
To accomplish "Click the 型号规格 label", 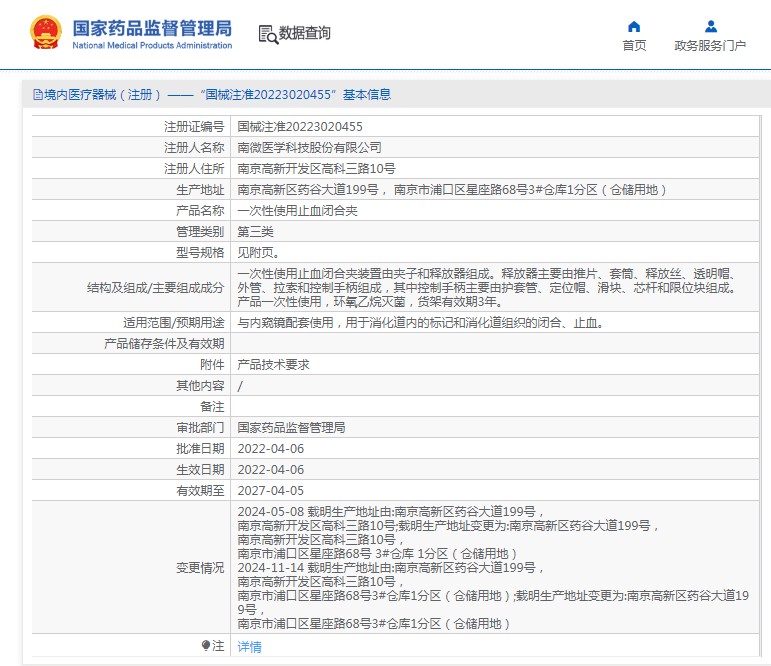I will (200, 253).
